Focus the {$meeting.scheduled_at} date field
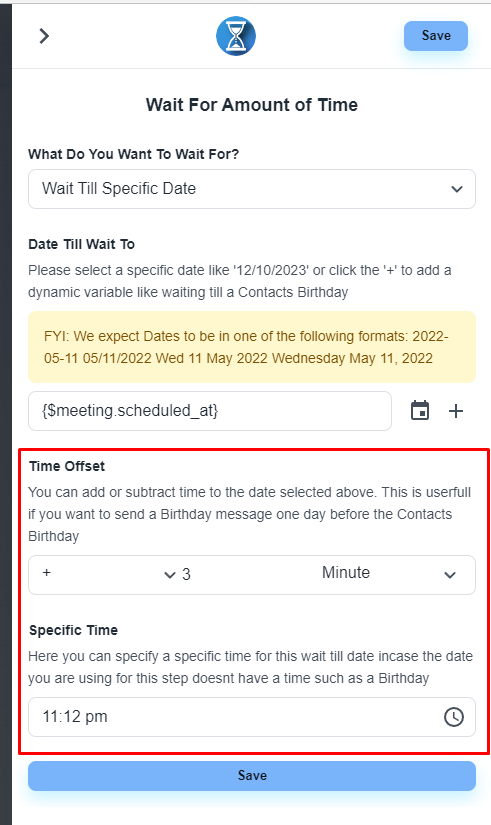This screenshot has height=825, width=491. coord(210,411)
